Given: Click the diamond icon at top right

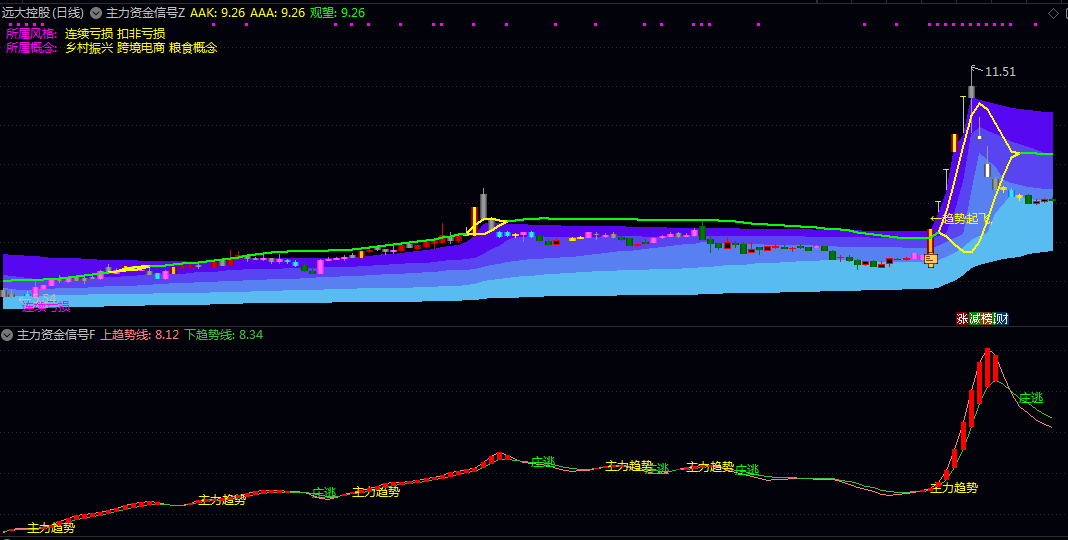Looking at the screenshot, I should [x=1052, y=13].
